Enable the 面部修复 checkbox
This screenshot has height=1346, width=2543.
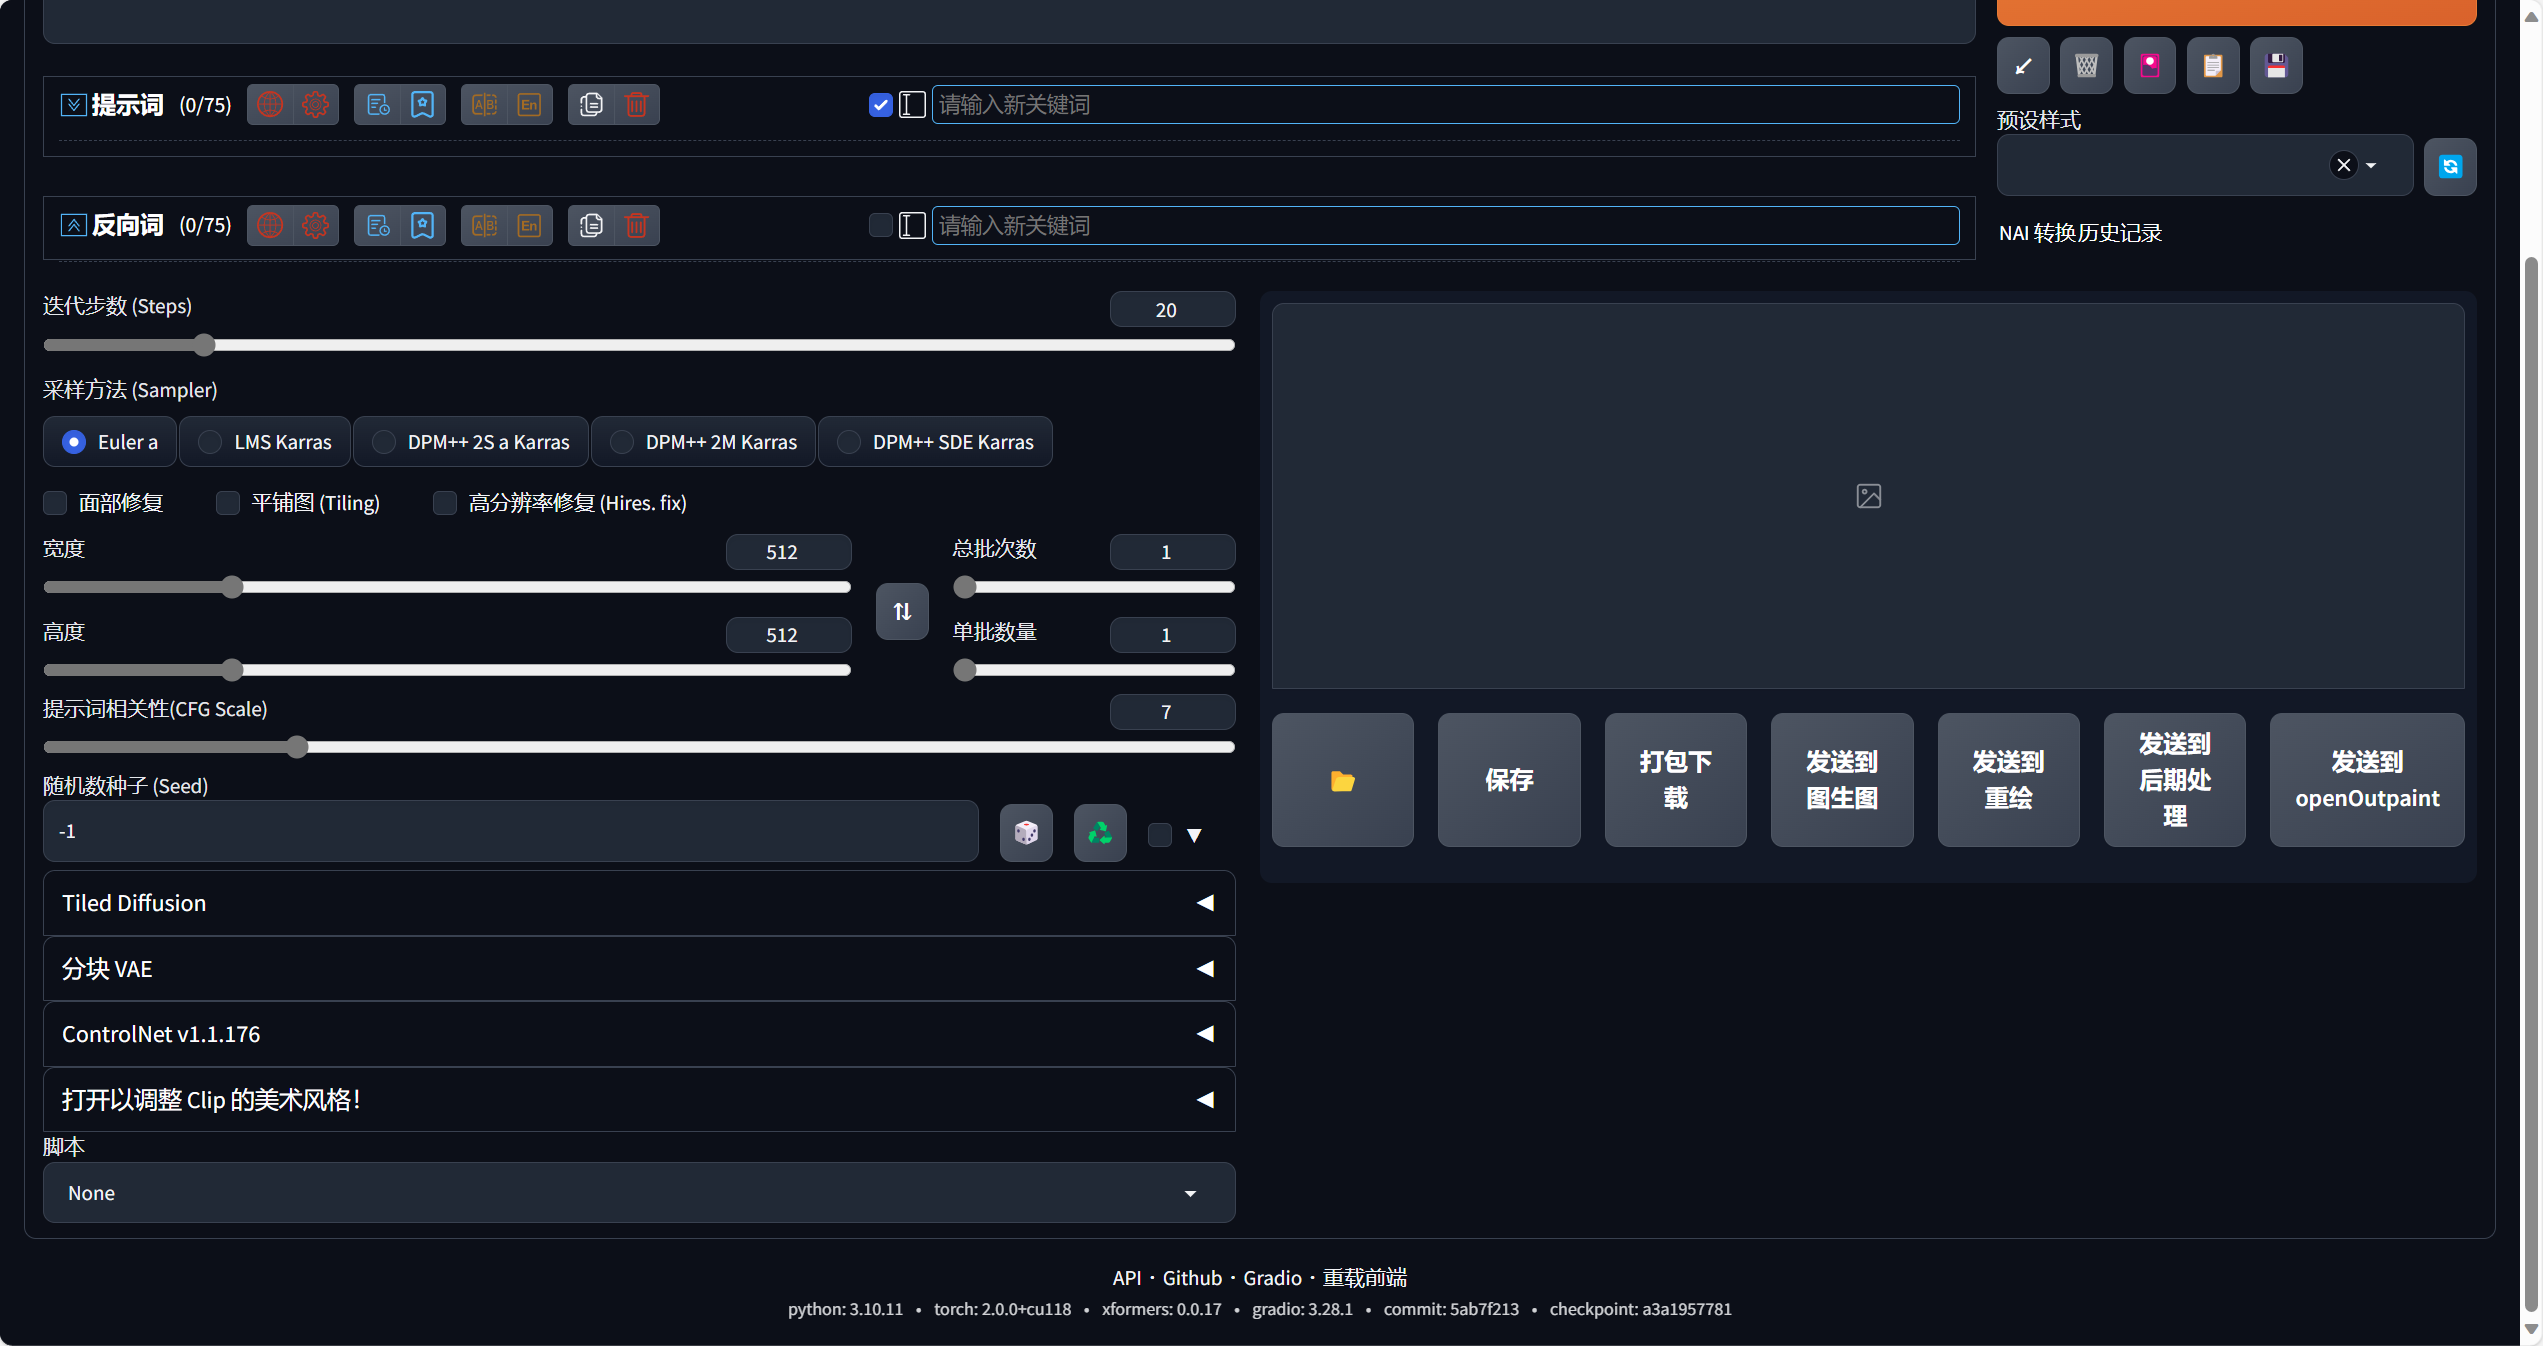coord(55,503)
